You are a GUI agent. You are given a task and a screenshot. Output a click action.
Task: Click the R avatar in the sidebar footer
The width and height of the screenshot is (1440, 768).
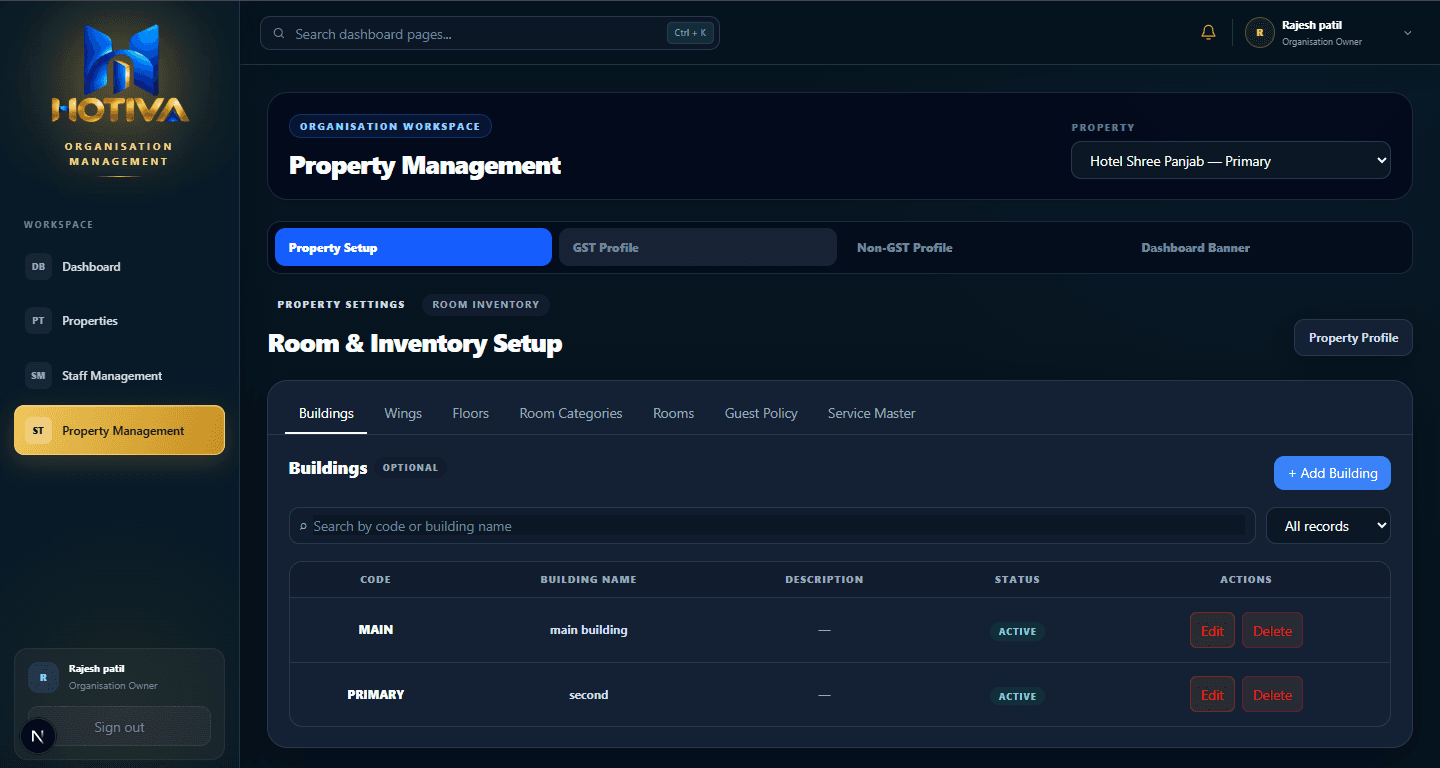[x=43, y=677]
